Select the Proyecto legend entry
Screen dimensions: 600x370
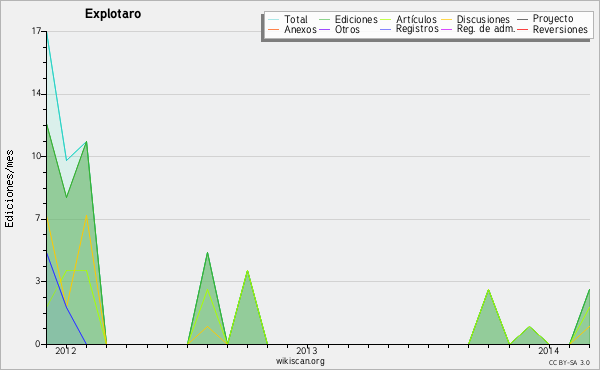tap(545, 19)
